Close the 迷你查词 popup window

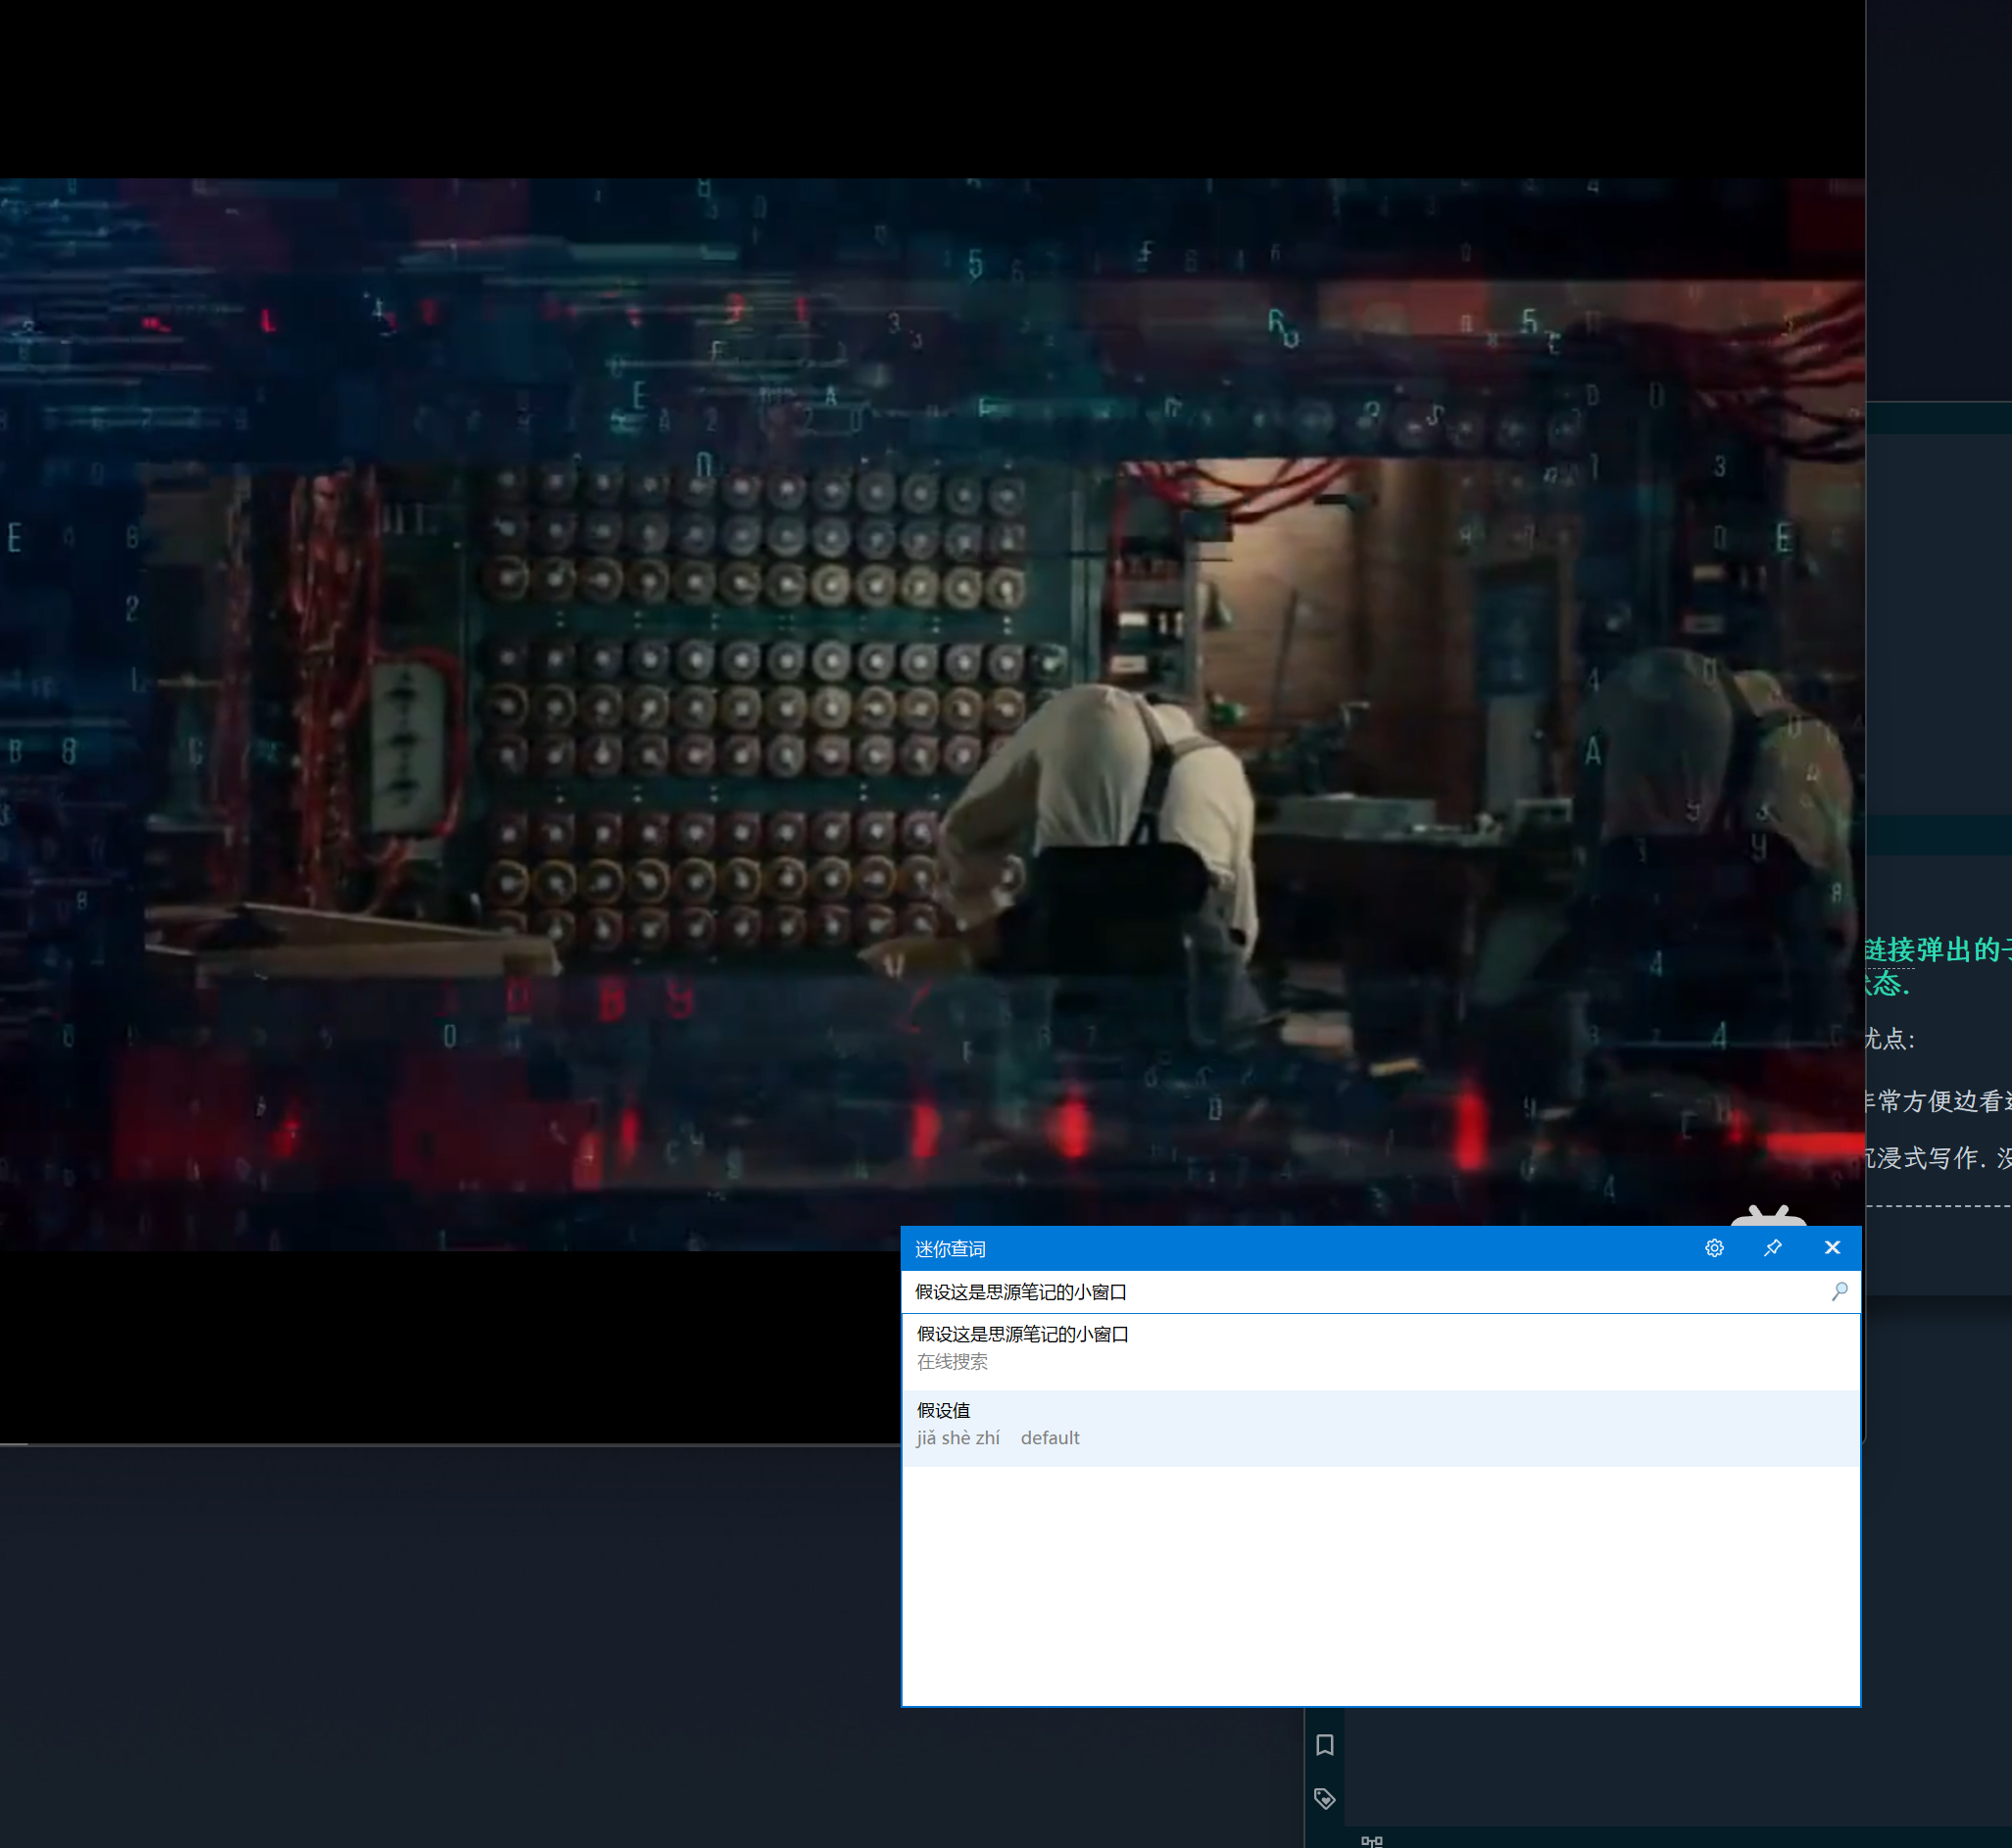click(1832, 1248)
